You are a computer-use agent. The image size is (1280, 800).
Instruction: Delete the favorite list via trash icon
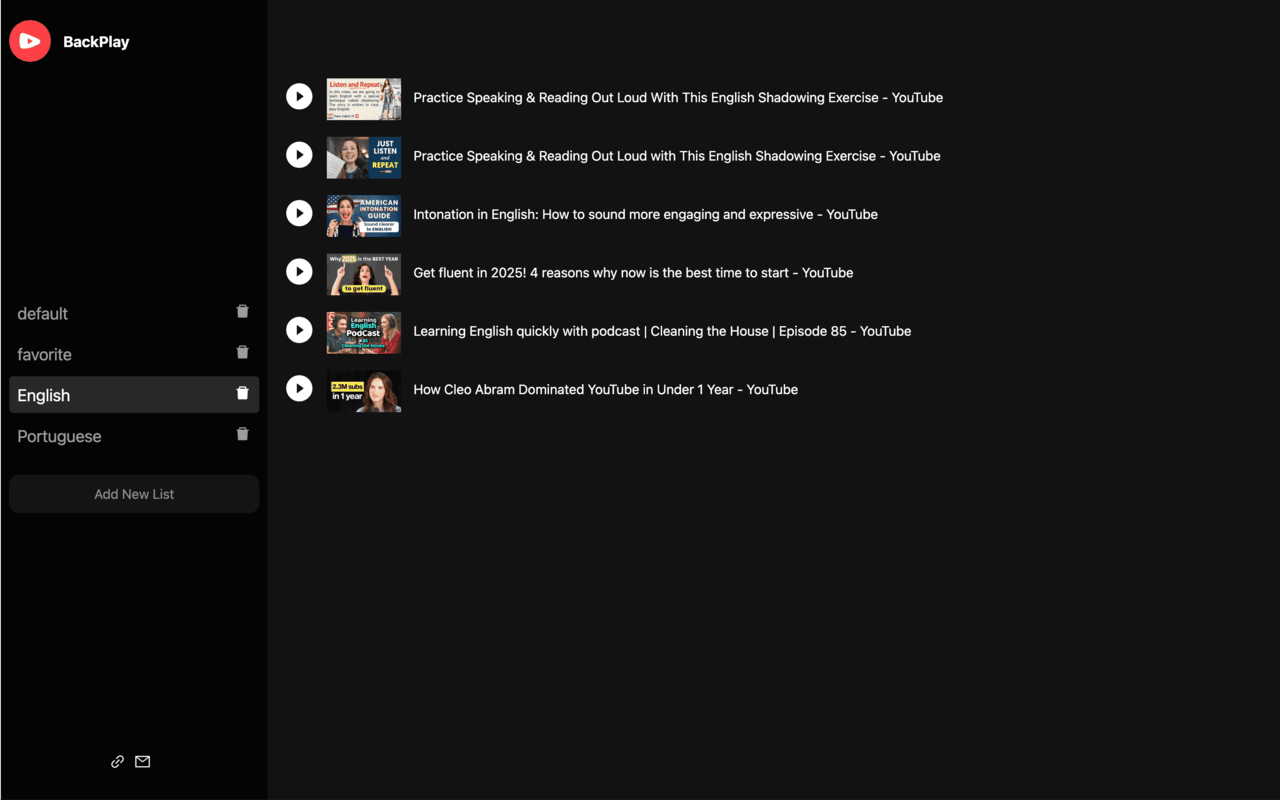(242, 353)
